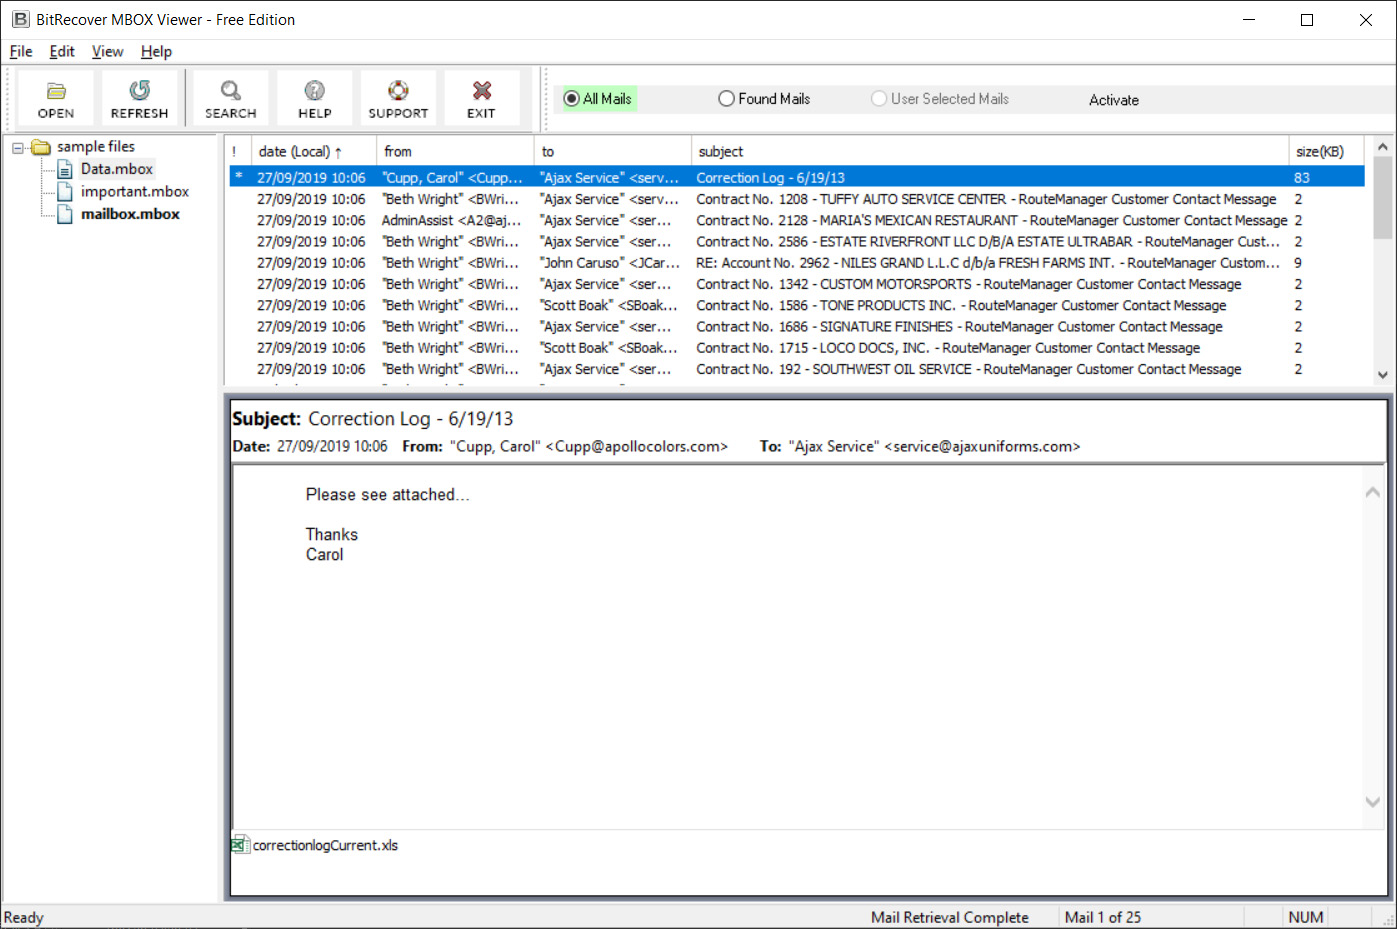Image resolution: width=1397 pixels, height=929 pixels.
Task: Click the mailbox.mbox file icon
Action: [65, 214]
